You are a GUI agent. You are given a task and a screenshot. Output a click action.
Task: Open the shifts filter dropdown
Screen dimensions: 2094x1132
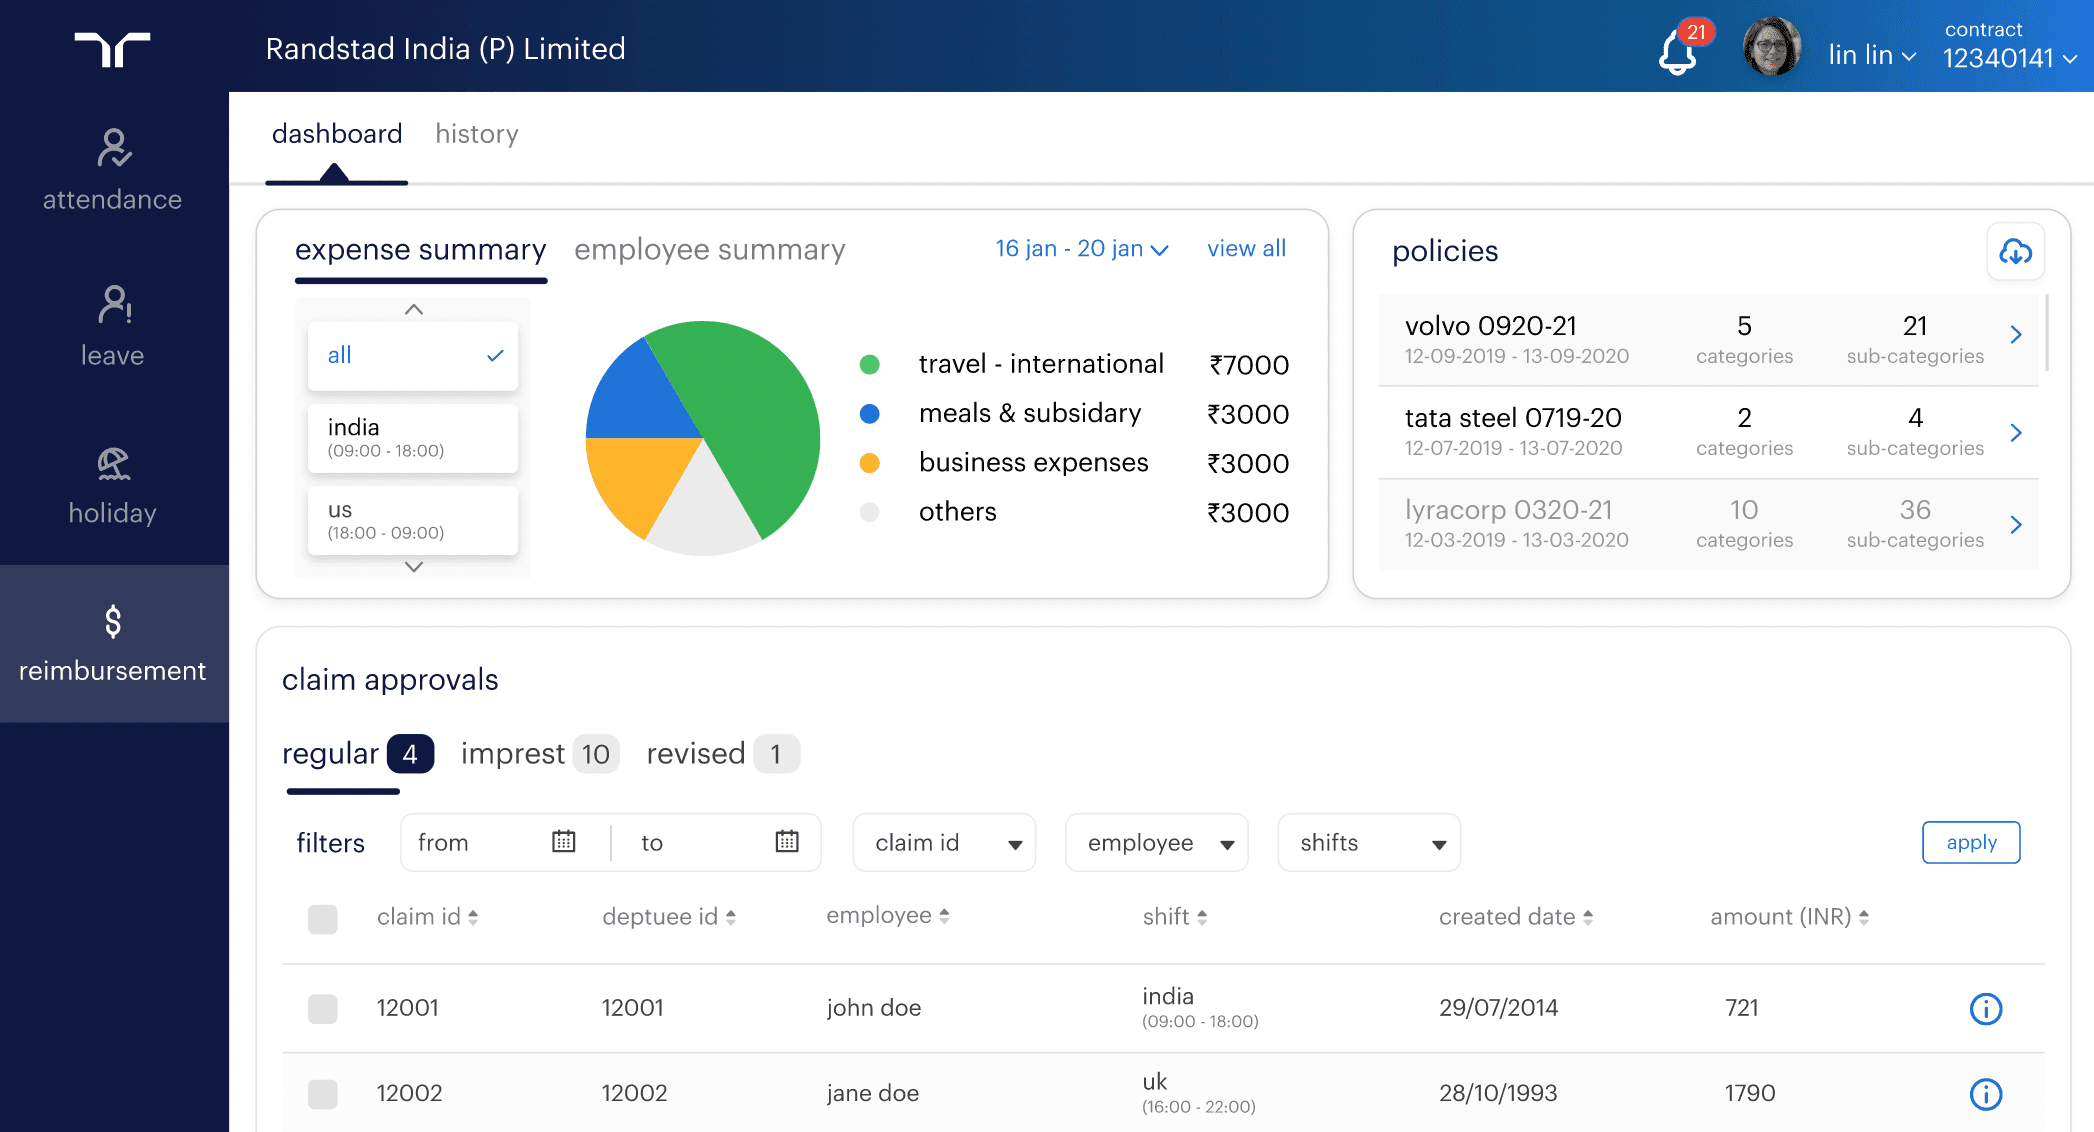[x=1369, y=843]
